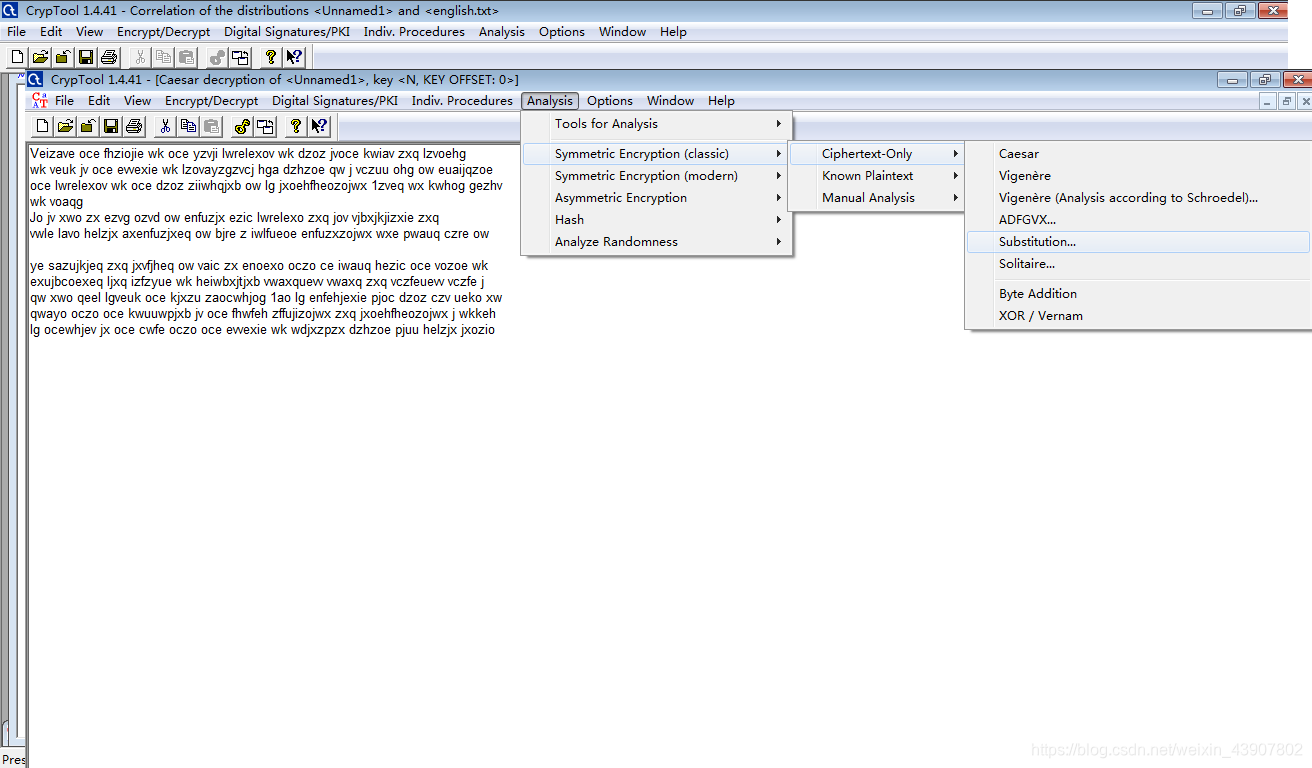Open Known Plaintext submenu entry
This screenshot has height=768, width=1312.
coord(876,176)
